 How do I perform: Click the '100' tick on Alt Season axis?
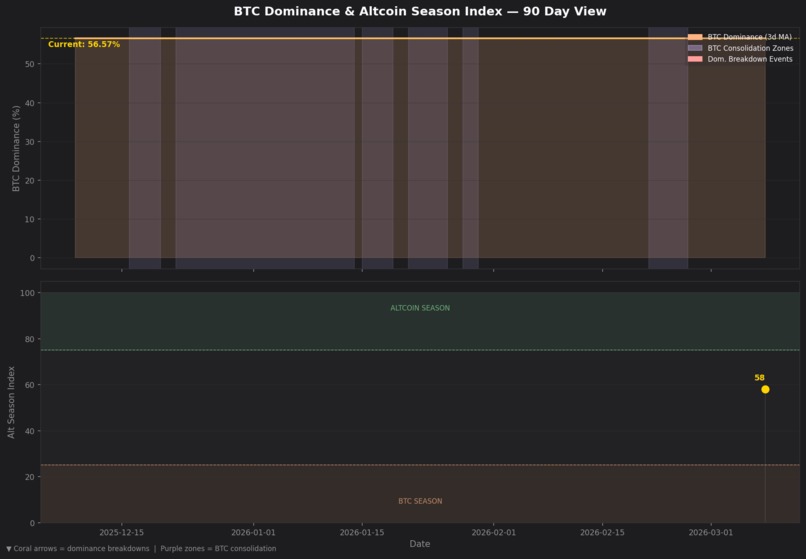27,293
